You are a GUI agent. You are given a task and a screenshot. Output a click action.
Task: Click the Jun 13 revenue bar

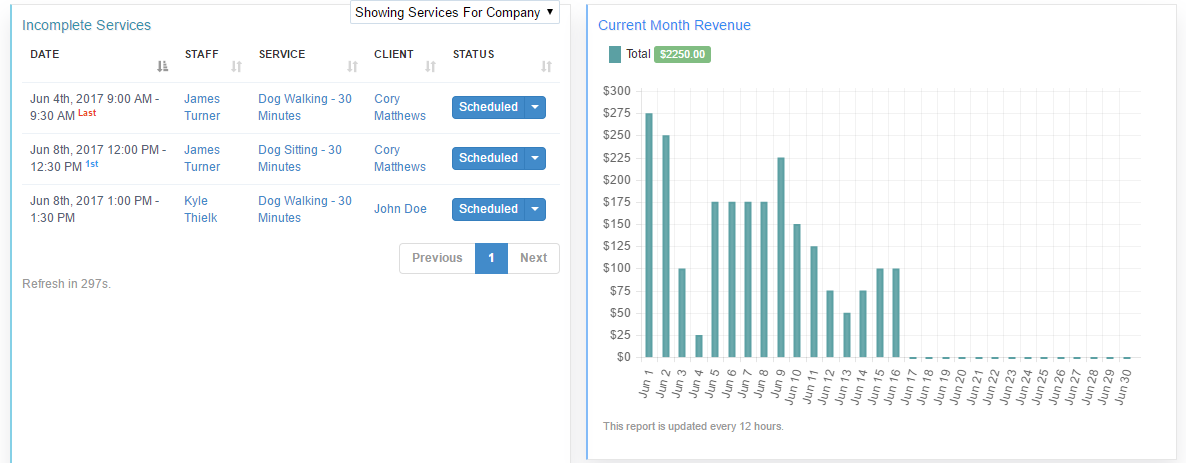846,335
